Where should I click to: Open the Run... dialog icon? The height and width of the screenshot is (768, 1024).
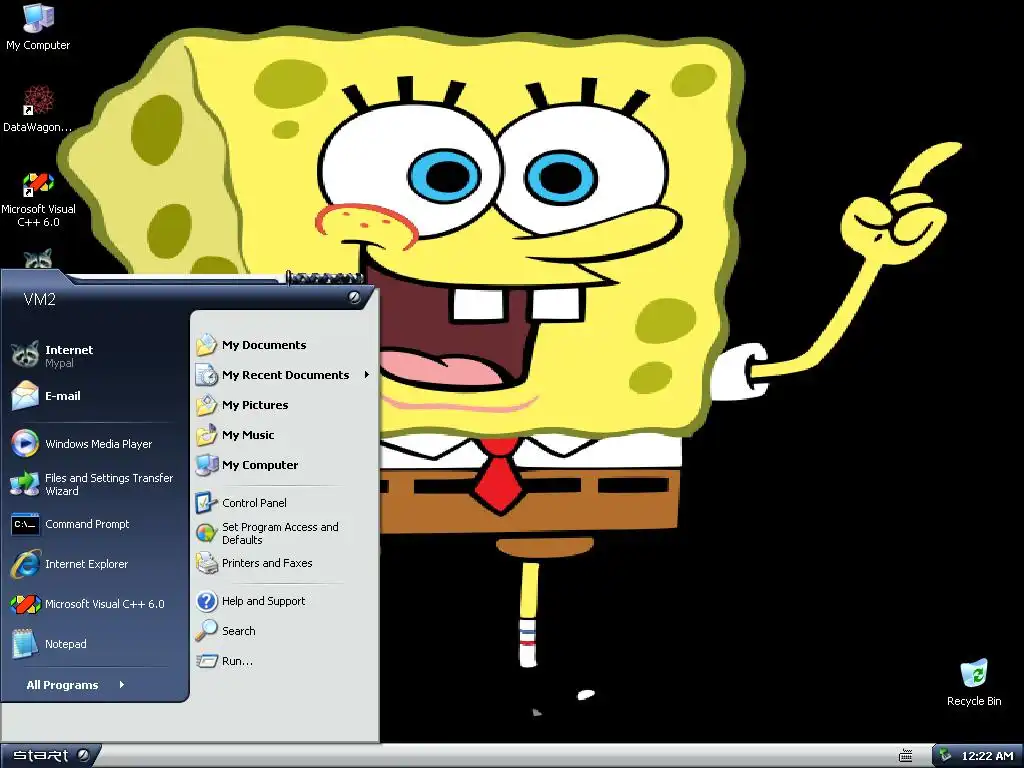point(206,661)
